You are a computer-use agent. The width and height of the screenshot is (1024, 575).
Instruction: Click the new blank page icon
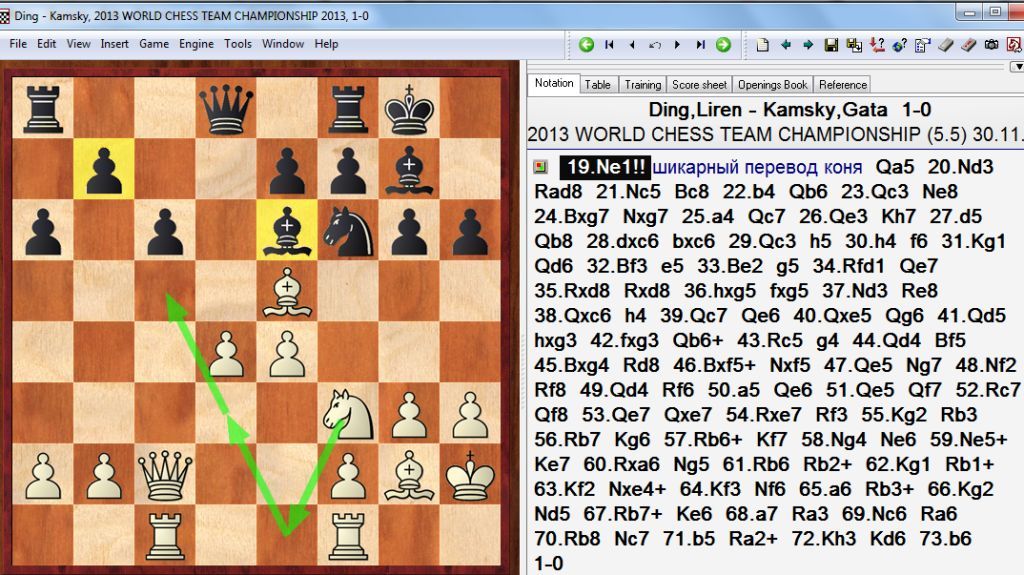pos(762,44)
